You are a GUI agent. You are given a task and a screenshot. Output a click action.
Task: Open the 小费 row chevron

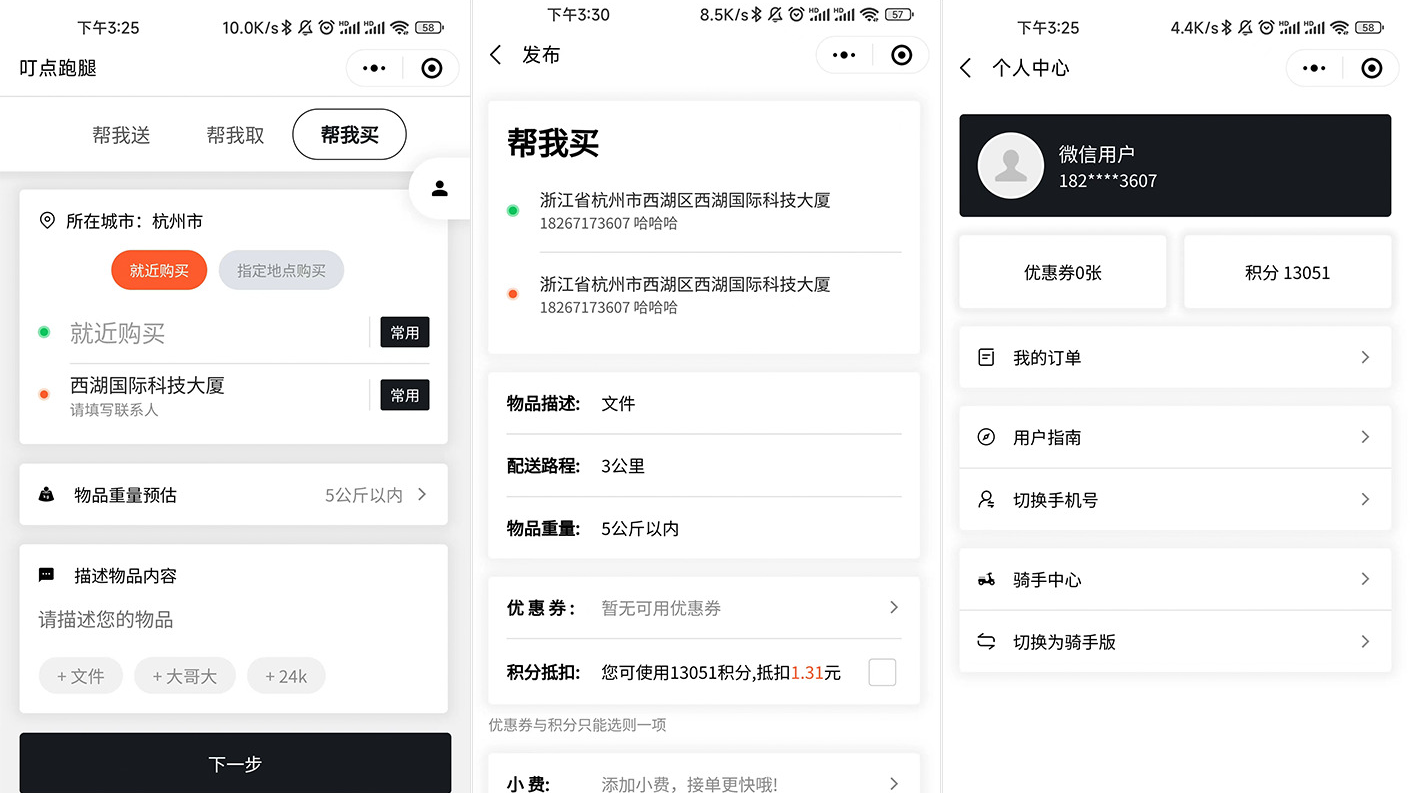[894, 784]
